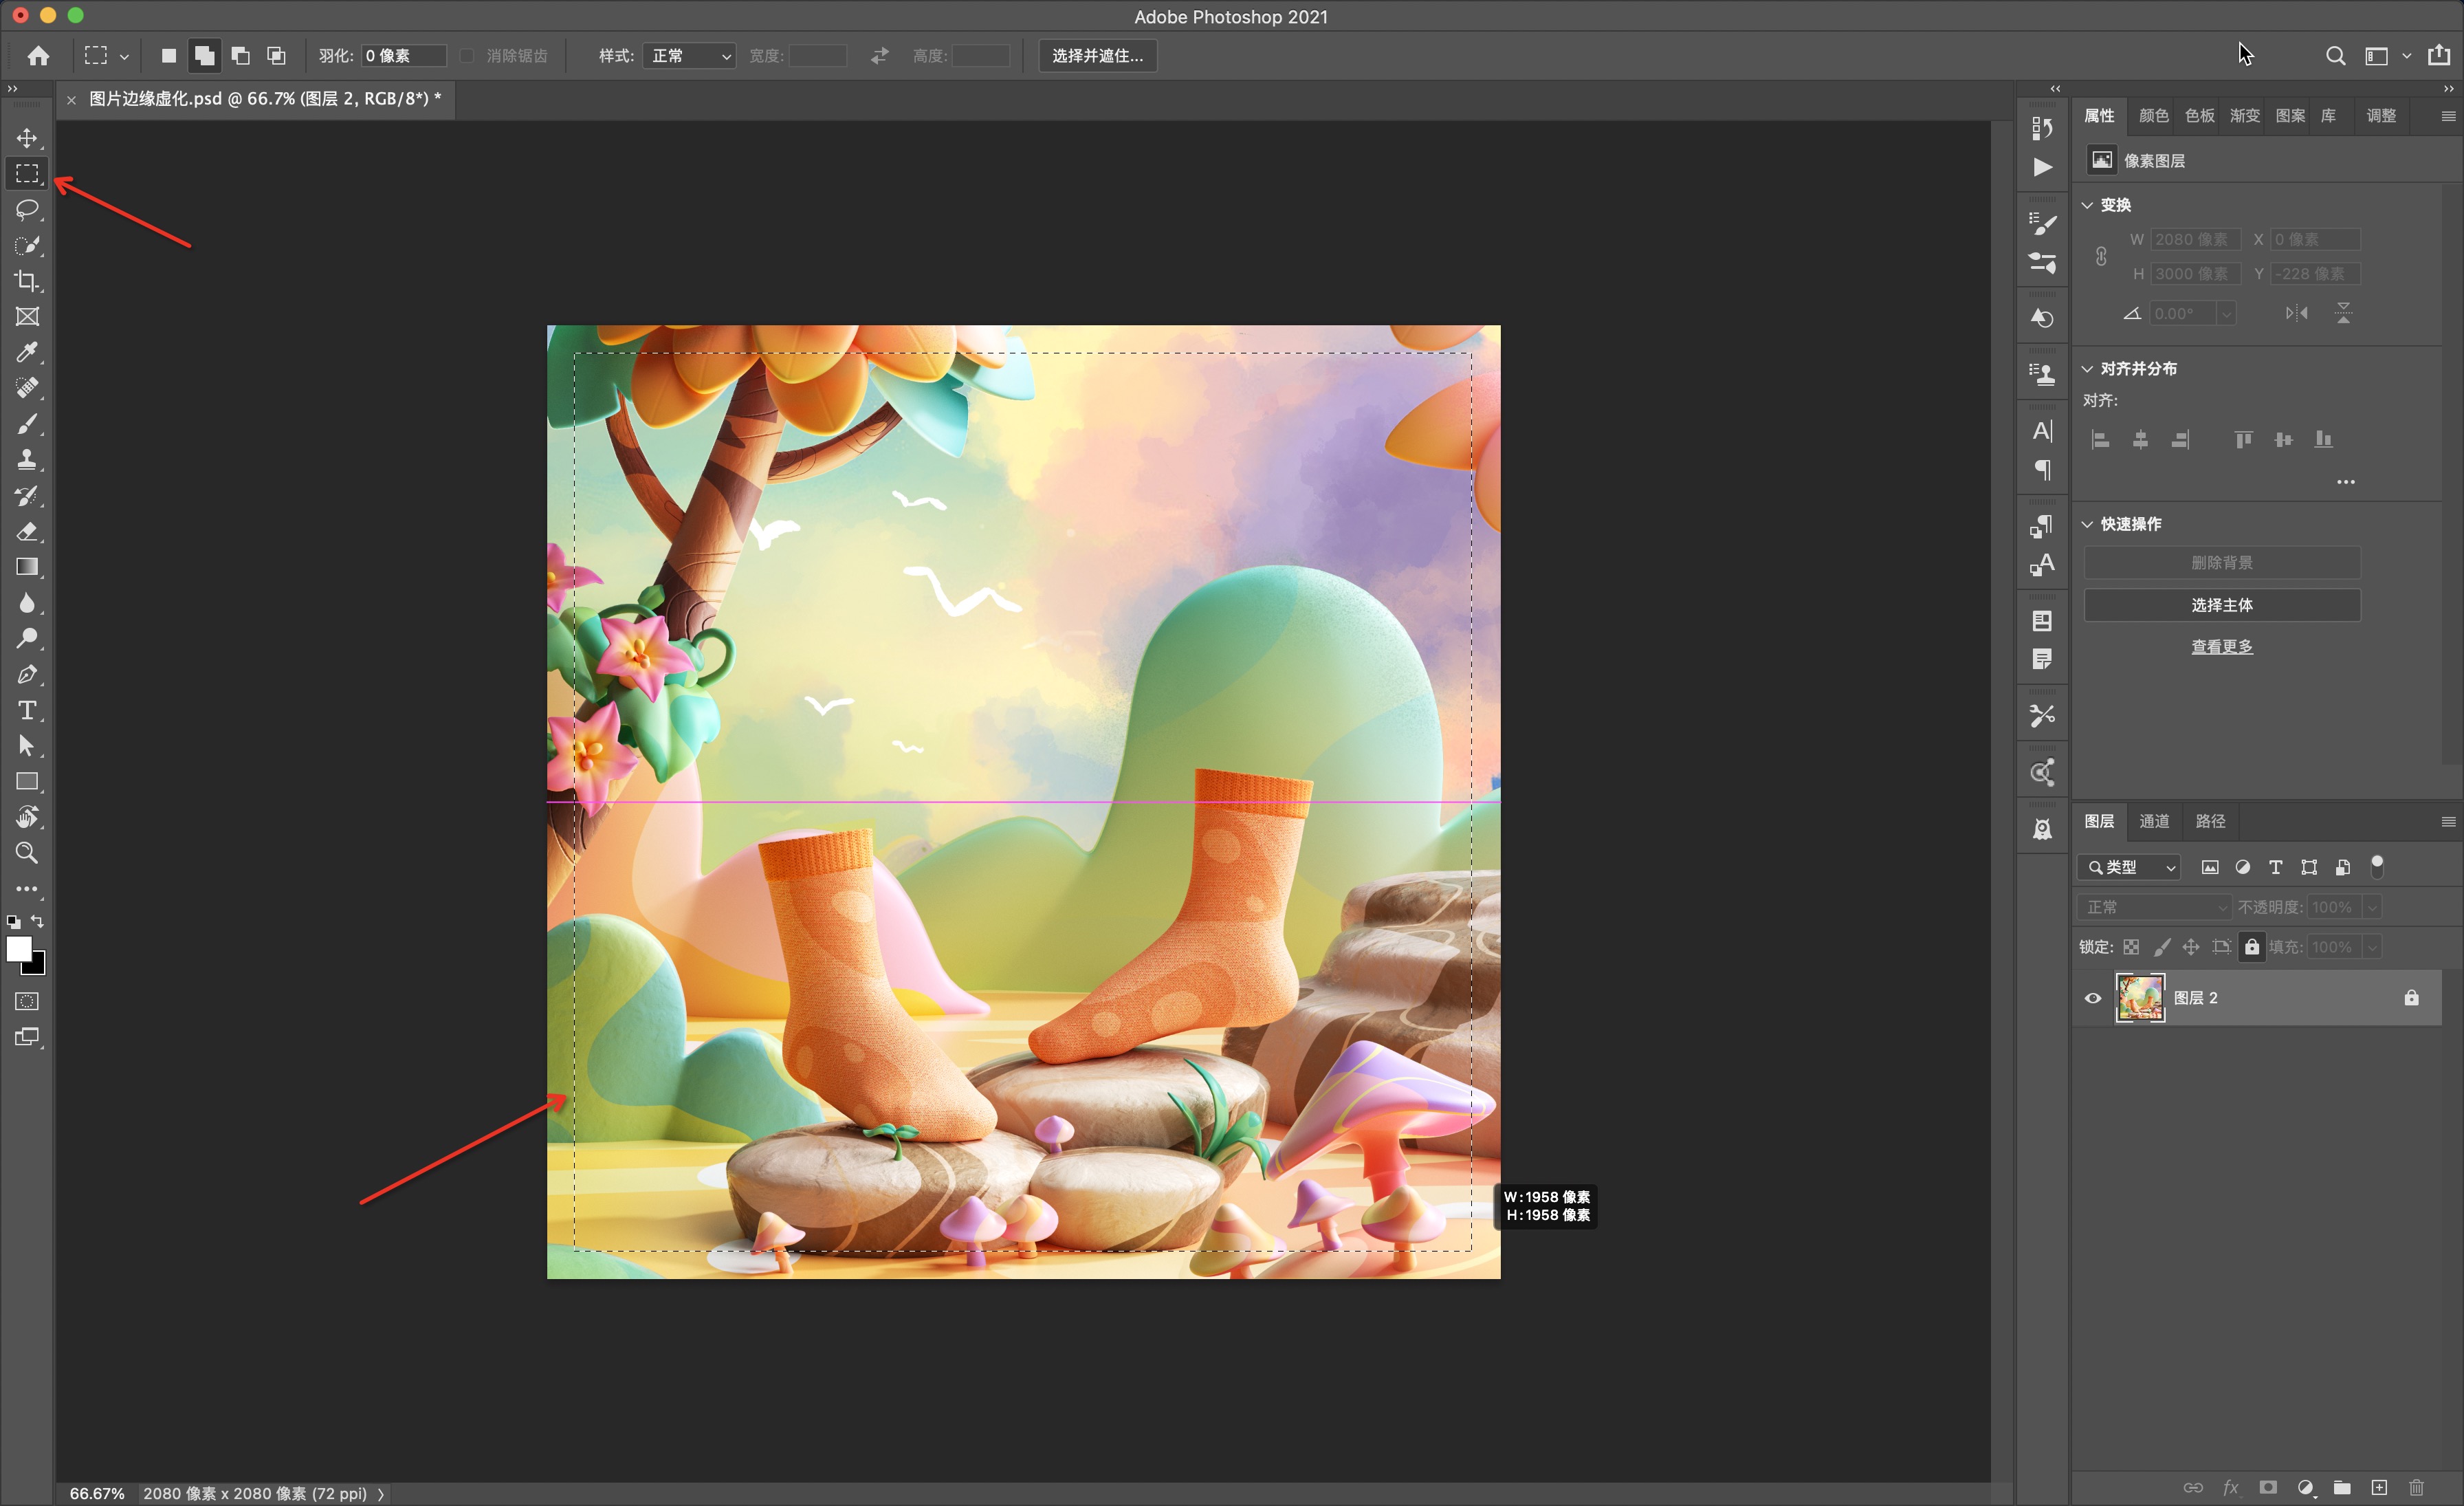This screenshot has height=1506, width=2464.
Task: Click the 查看更多 link
Action: pos(2221,647)
